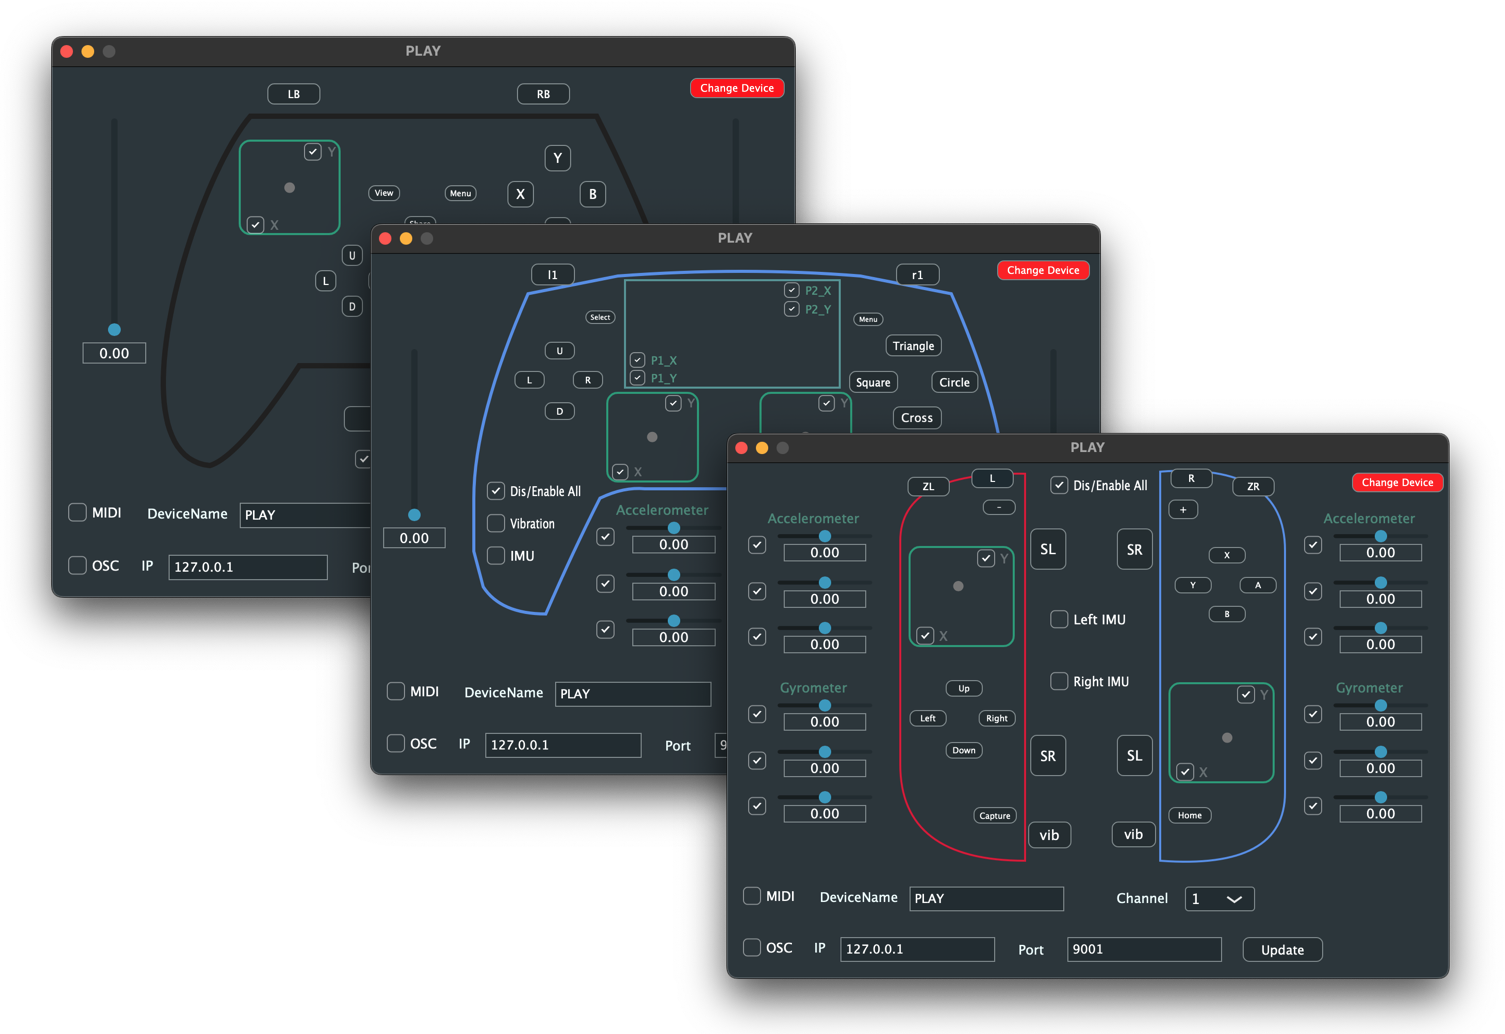Click Change Device in the front window

pos(1397,483)
